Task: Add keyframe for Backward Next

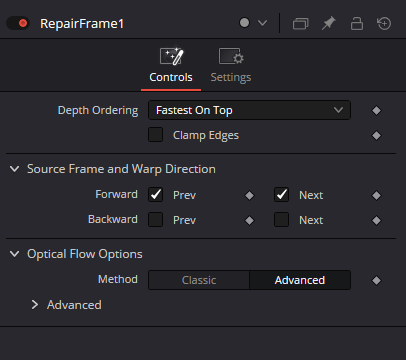Action: (376, 220)
